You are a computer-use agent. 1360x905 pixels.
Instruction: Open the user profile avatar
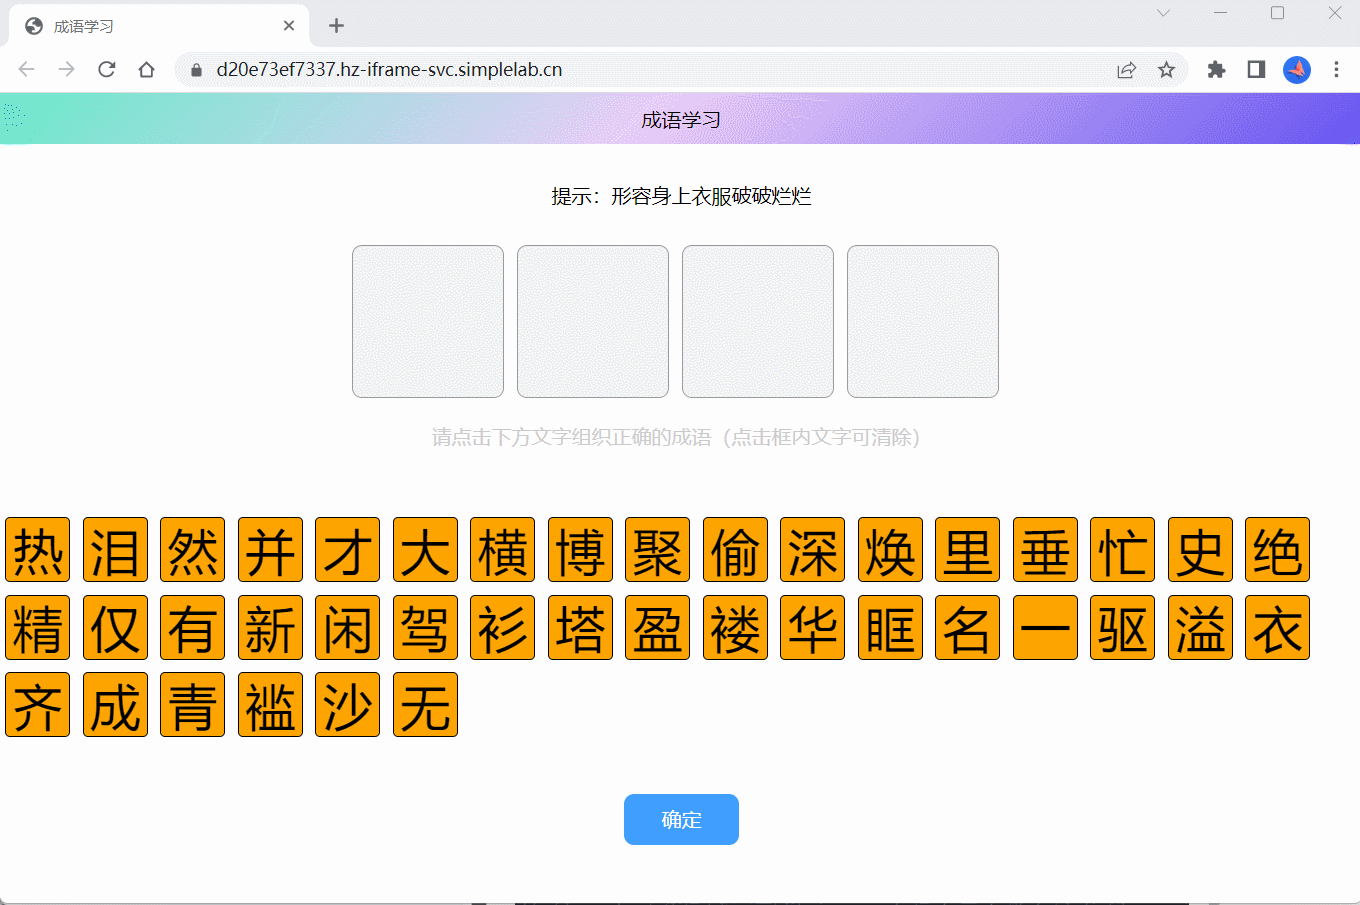1297,69
